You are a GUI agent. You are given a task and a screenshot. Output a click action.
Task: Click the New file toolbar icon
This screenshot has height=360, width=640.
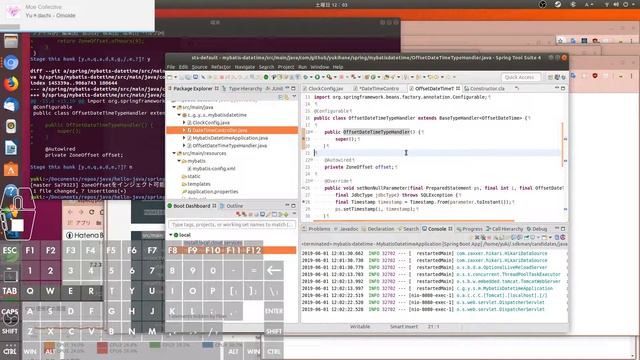click(170, 77)
